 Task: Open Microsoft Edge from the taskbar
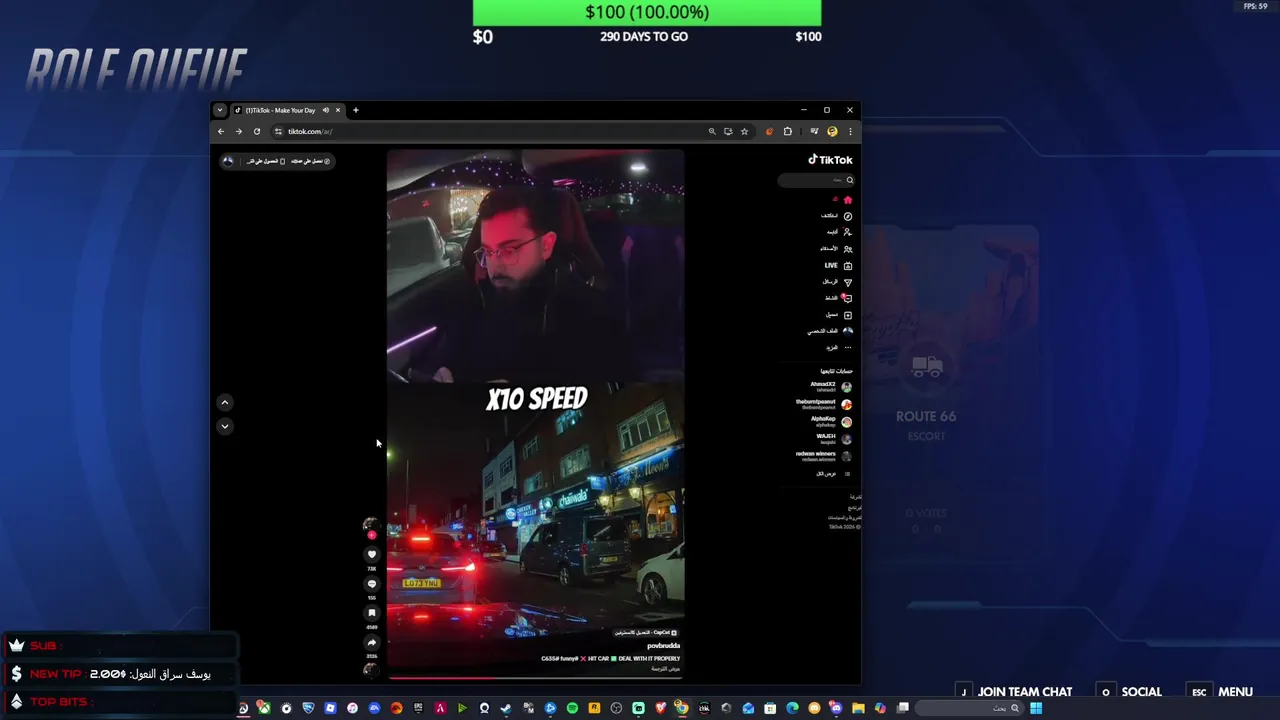(792, 708)
